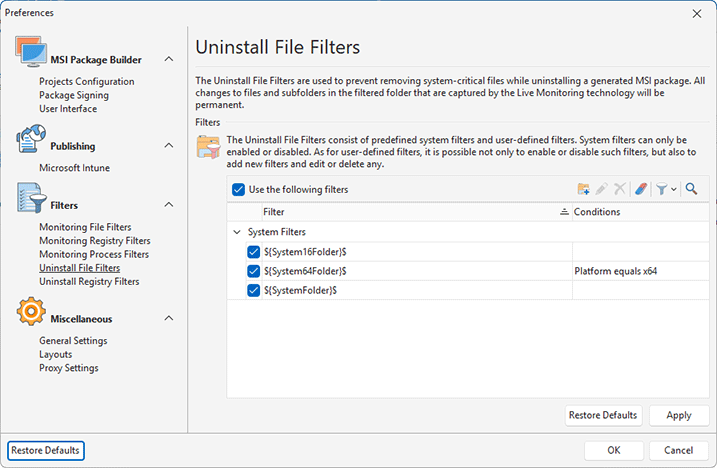Open General Settings page
Screen dimensions: 717x468
(x=73, y=341)
